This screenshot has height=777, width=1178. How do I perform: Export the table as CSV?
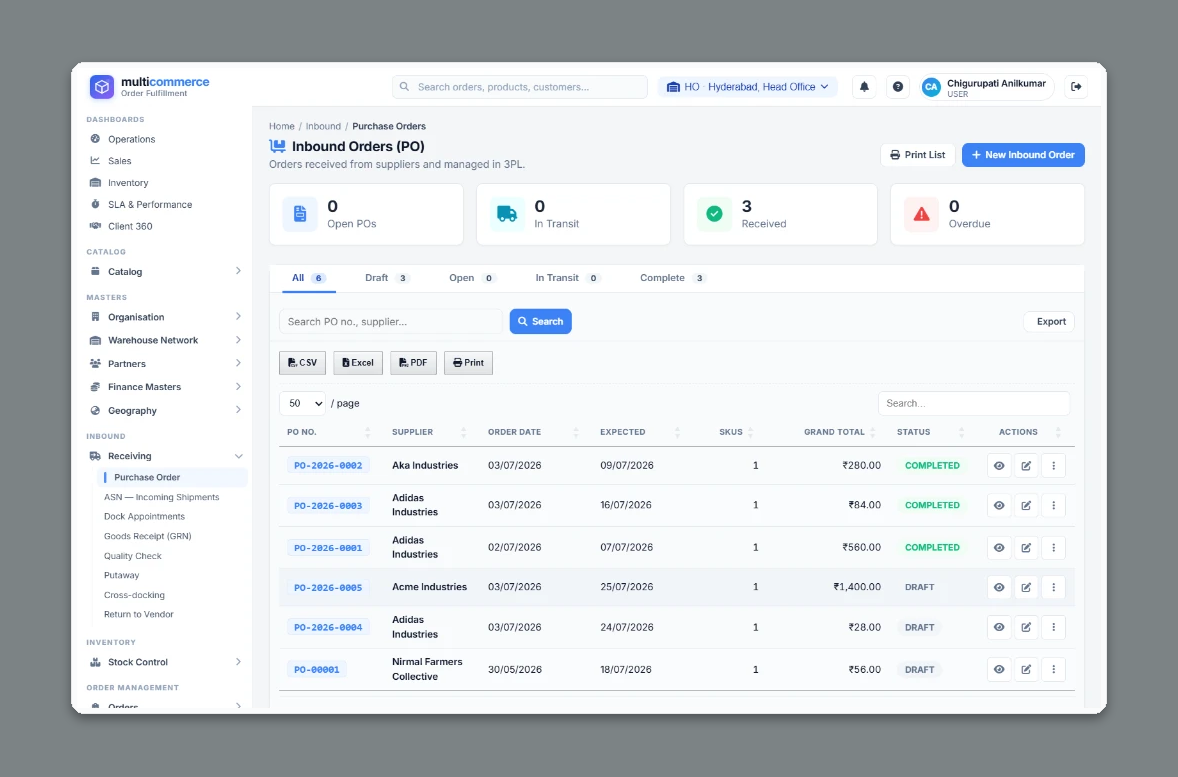(x=302, y=363)
